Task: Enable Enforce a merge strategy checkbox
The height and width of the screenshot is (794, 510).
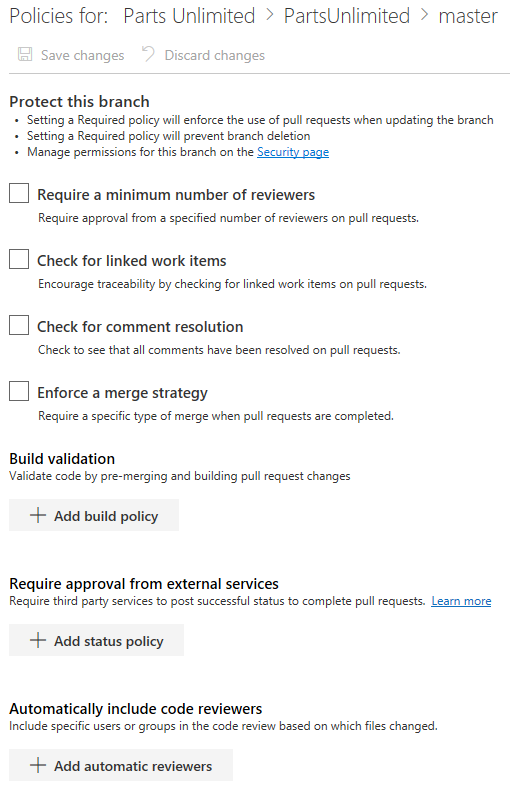Action: (x=19, y=391)
